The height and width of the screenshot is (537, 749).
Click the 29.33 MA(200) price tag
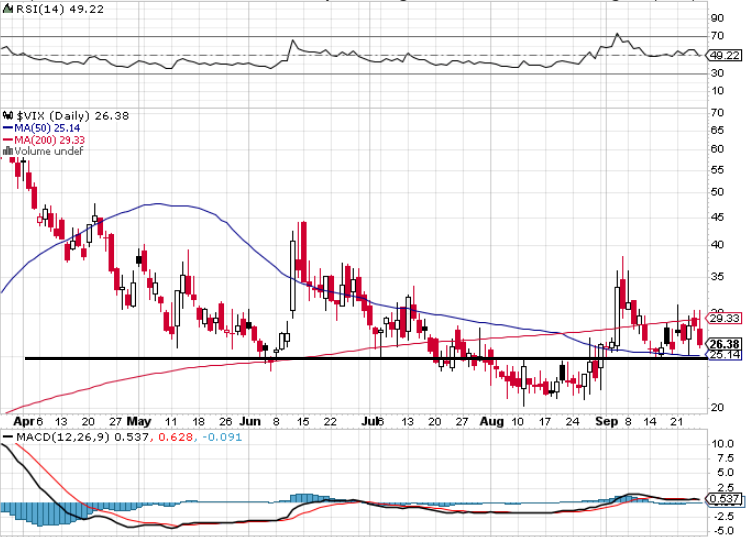click(x=724, y=318)
